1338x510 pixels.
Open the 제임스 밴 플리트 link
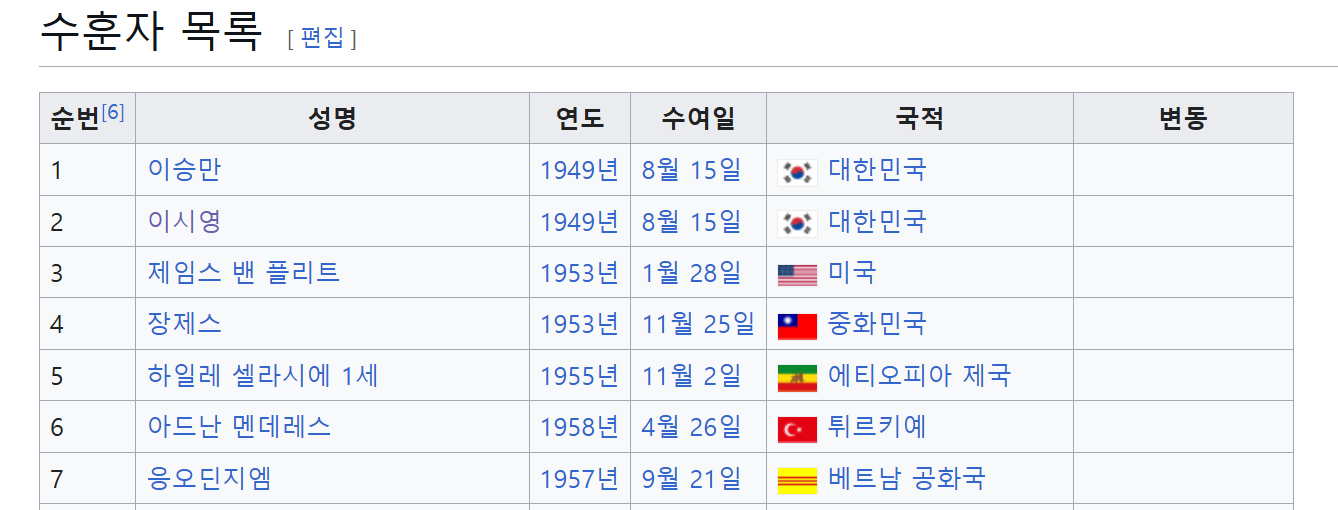coord(244,273)
